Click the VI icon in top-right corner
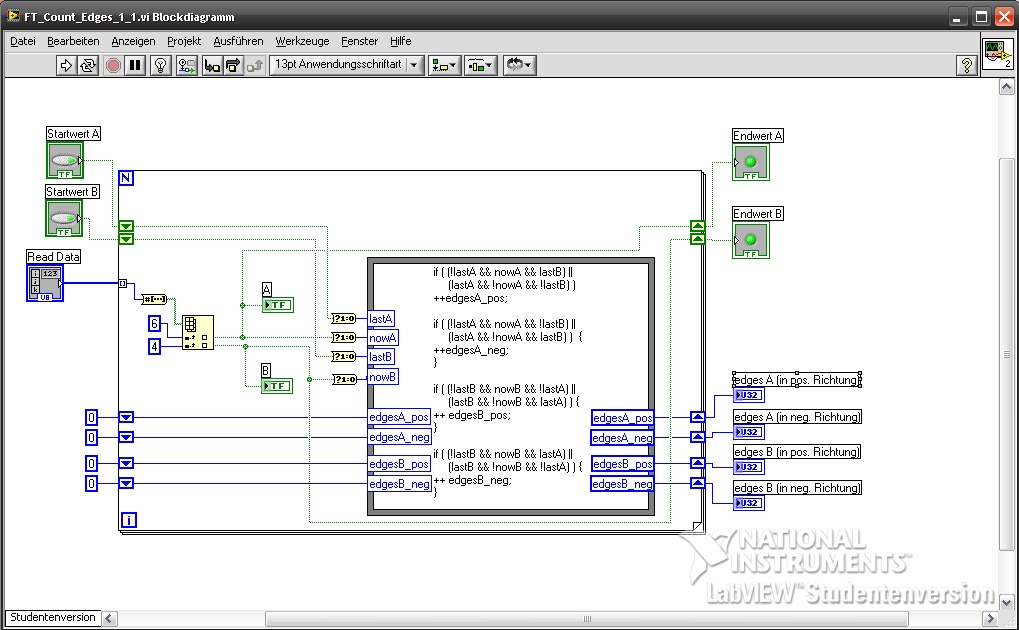This screenshot has height=630, width=1019. [997, 54]
